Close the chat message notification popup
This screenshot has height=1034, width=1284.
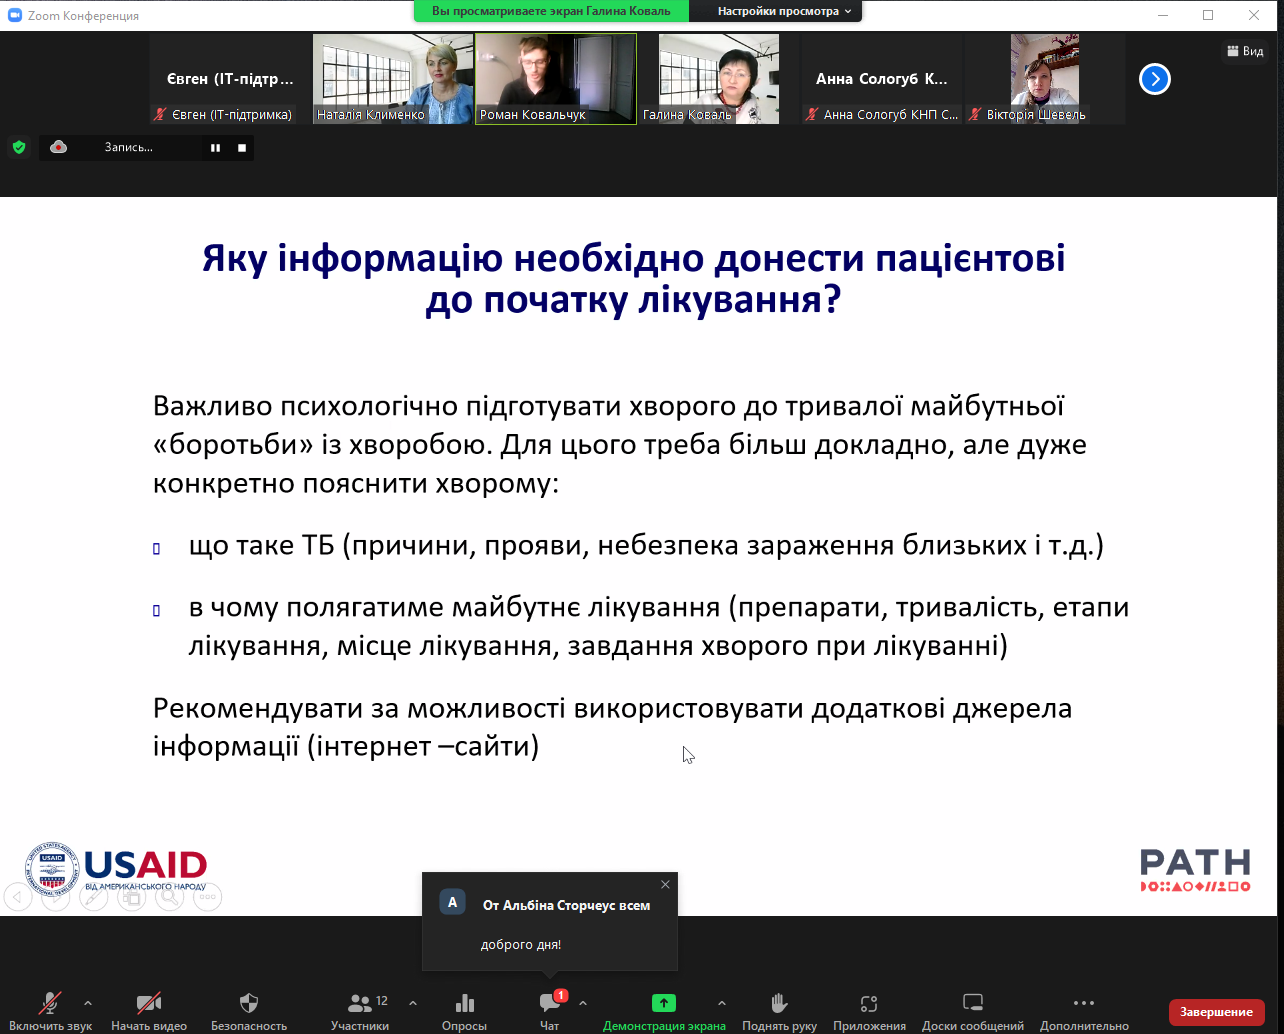(x=666, y=884)
